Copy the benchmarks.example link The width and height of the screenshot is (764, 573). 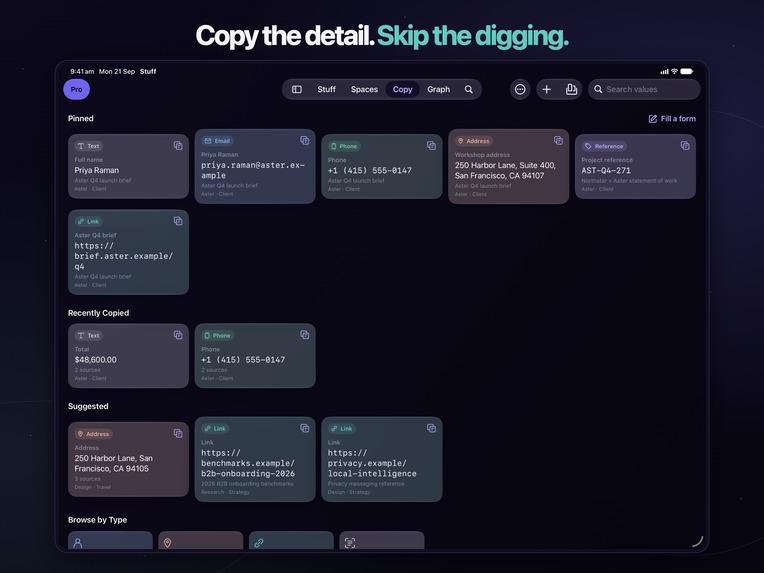tap(305, 428)
